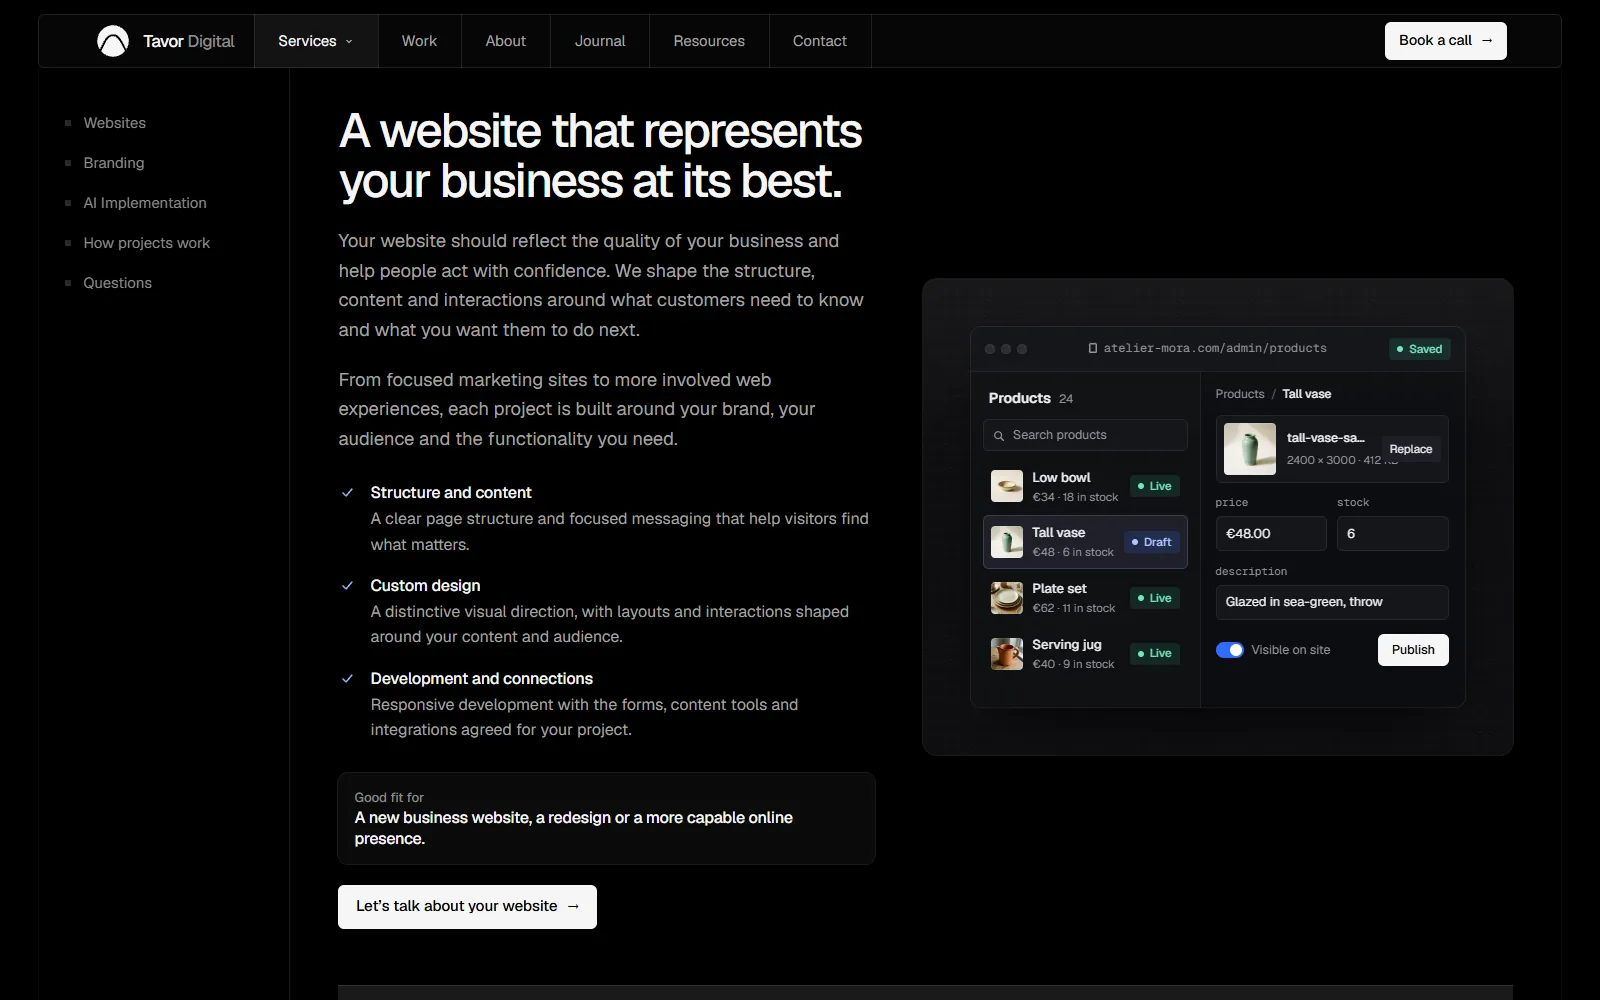Click the stock field showing 6
This screenshot has width=1600, height=1000.
[1392, 533]
